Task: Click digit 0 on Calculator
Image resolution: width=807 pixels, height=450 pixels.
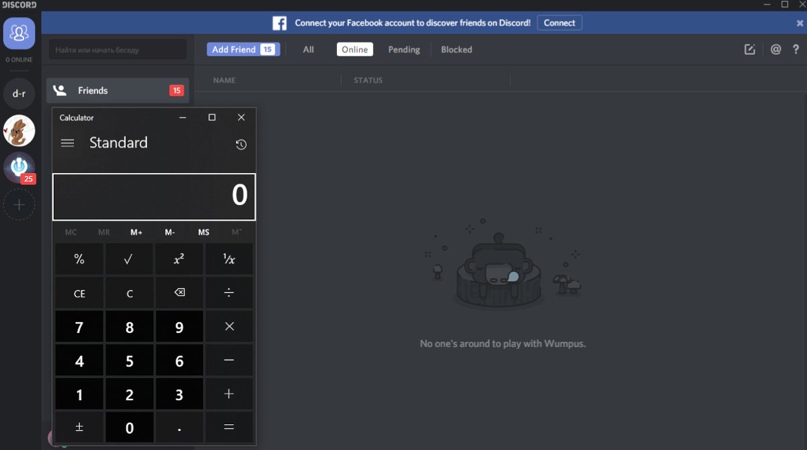Action: pyautogui.click(x=129, y=427)
